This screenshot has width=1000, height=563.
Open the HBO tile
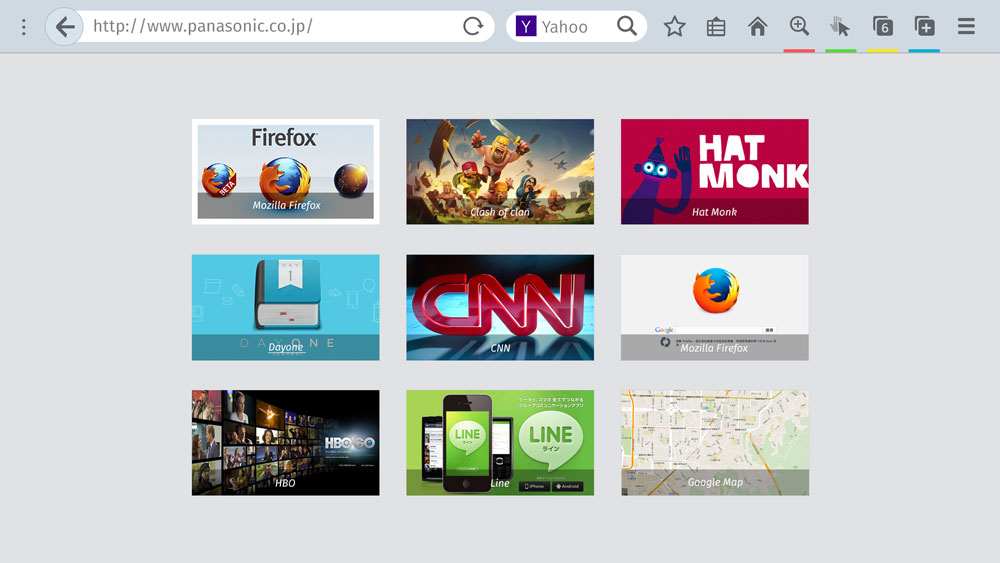coord(285,442)
